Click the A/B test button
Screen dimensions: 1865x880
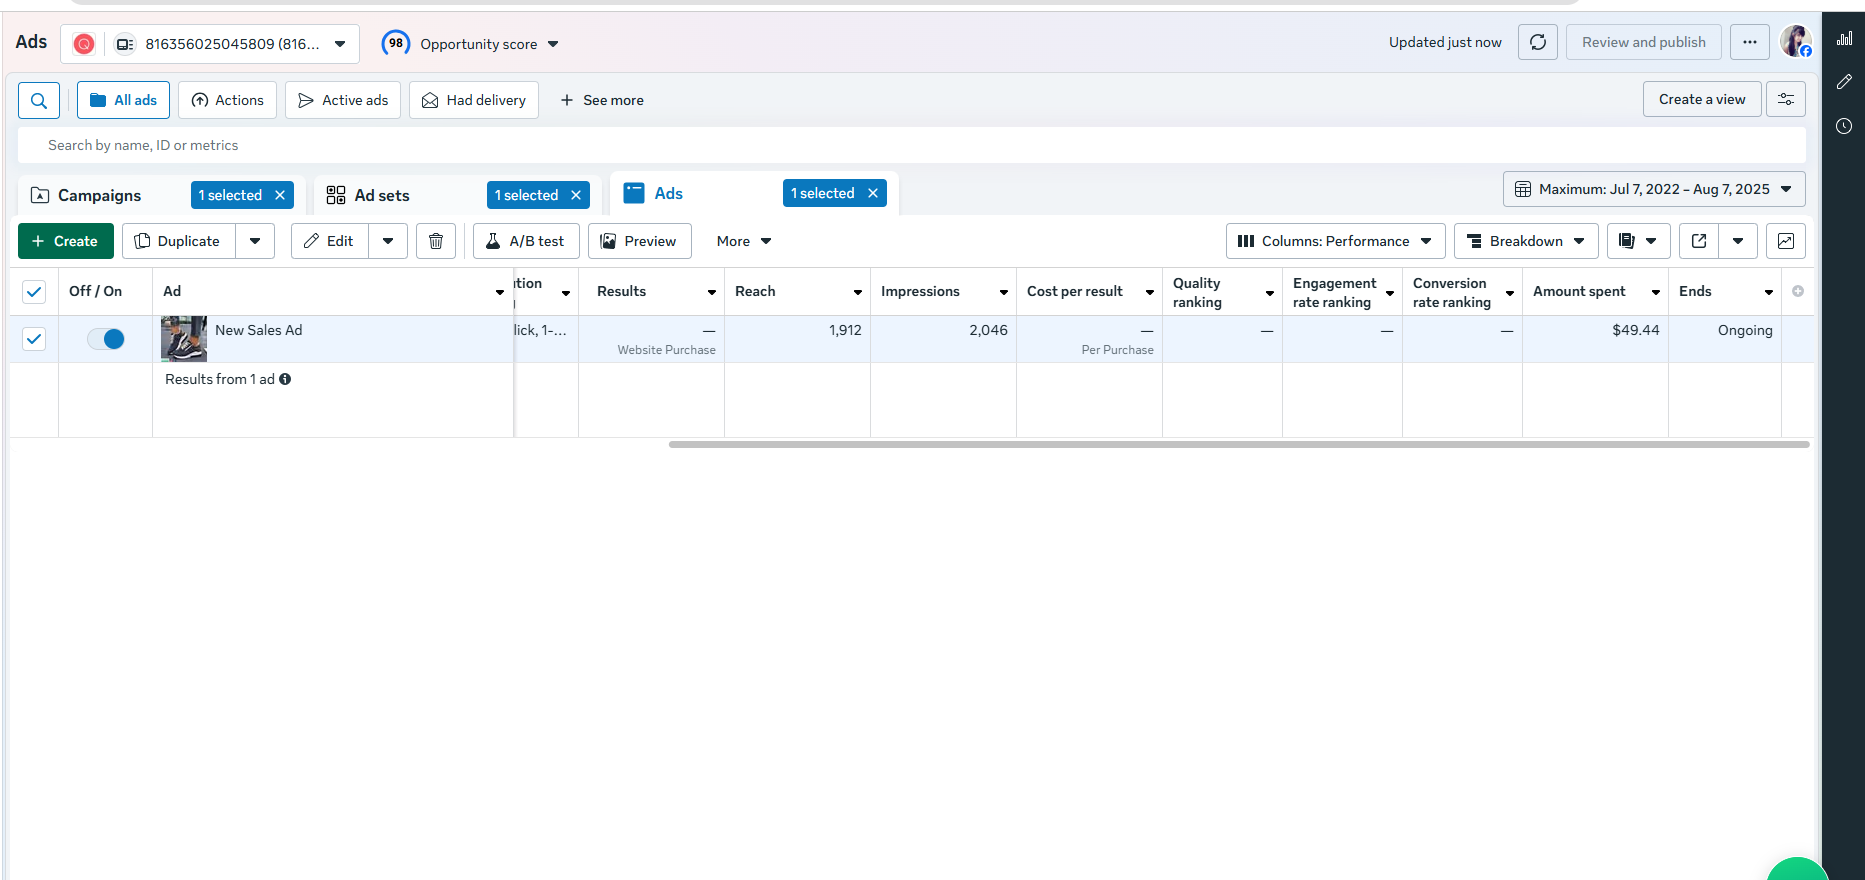[526, 241]
